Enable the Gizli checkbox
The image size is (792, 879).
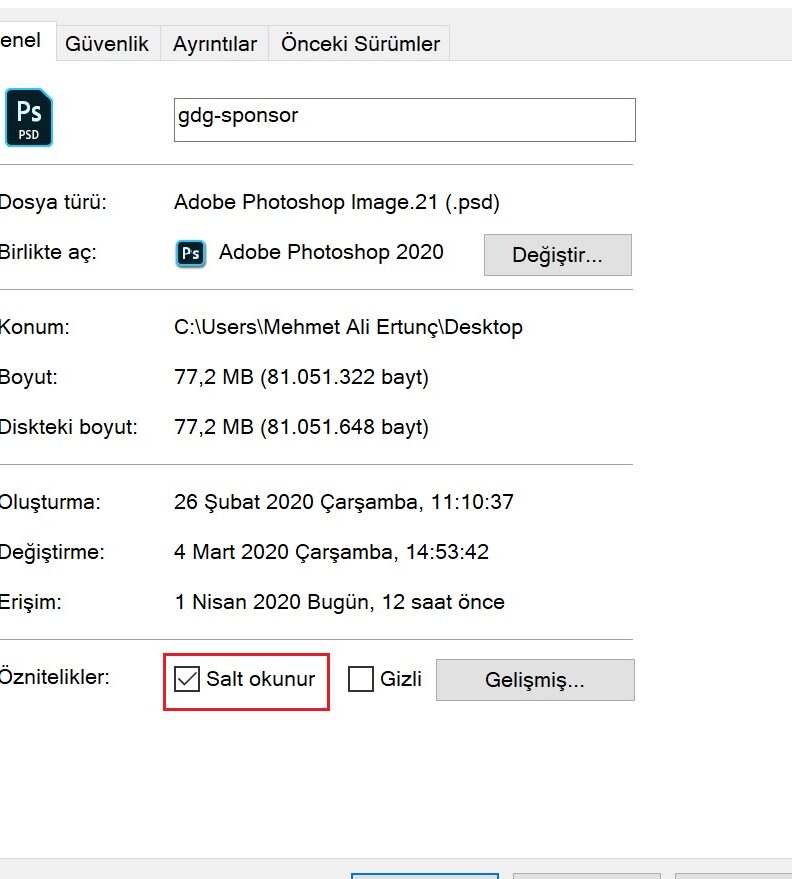pyautogui.click(x=361, y=679)
